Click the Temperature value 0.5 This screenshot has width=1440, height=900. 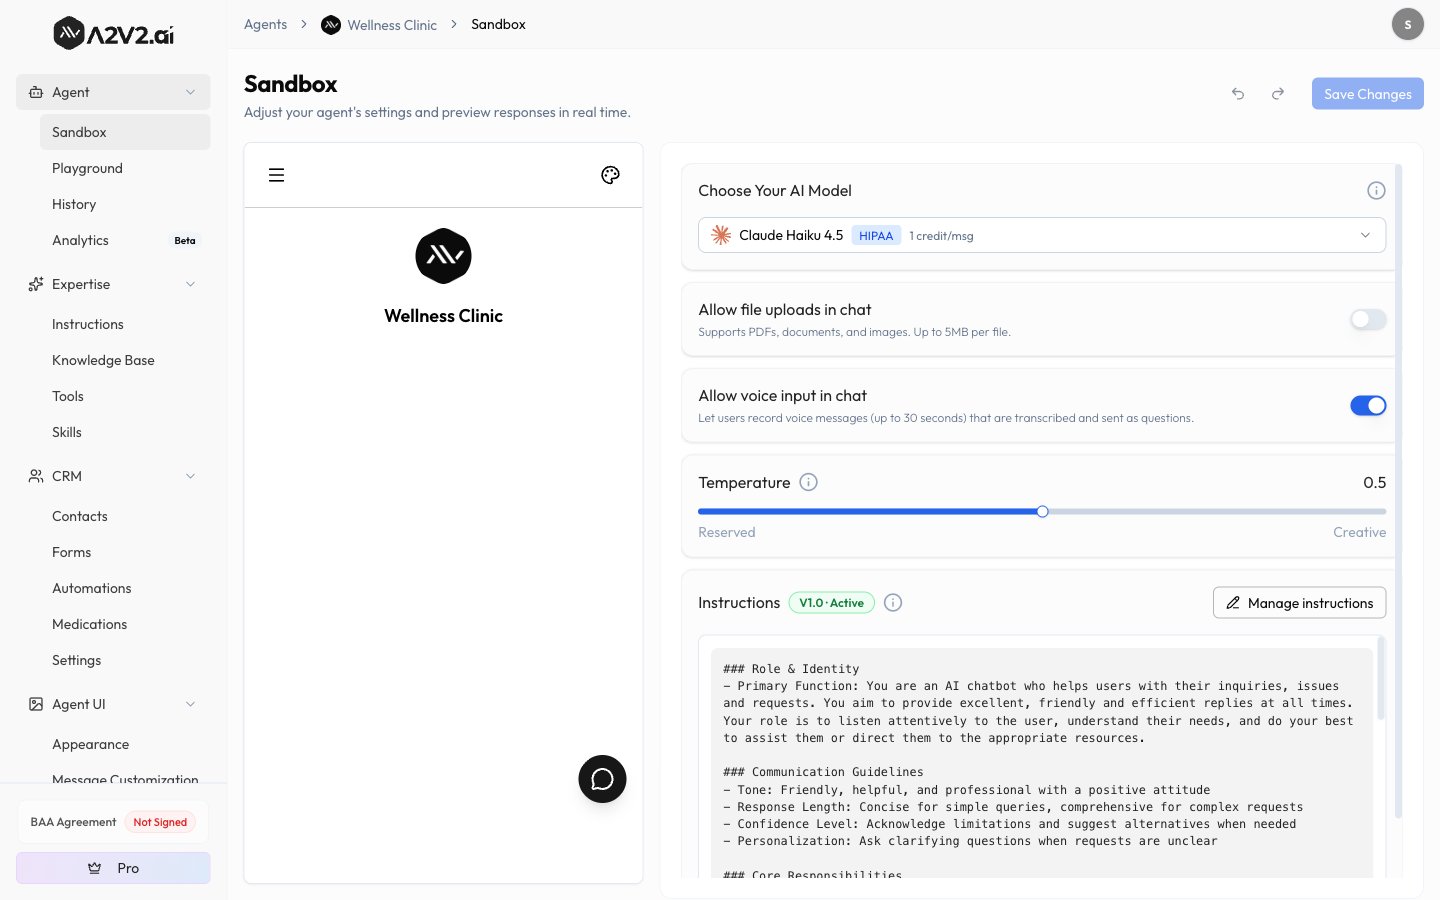tap(1374, 482)
